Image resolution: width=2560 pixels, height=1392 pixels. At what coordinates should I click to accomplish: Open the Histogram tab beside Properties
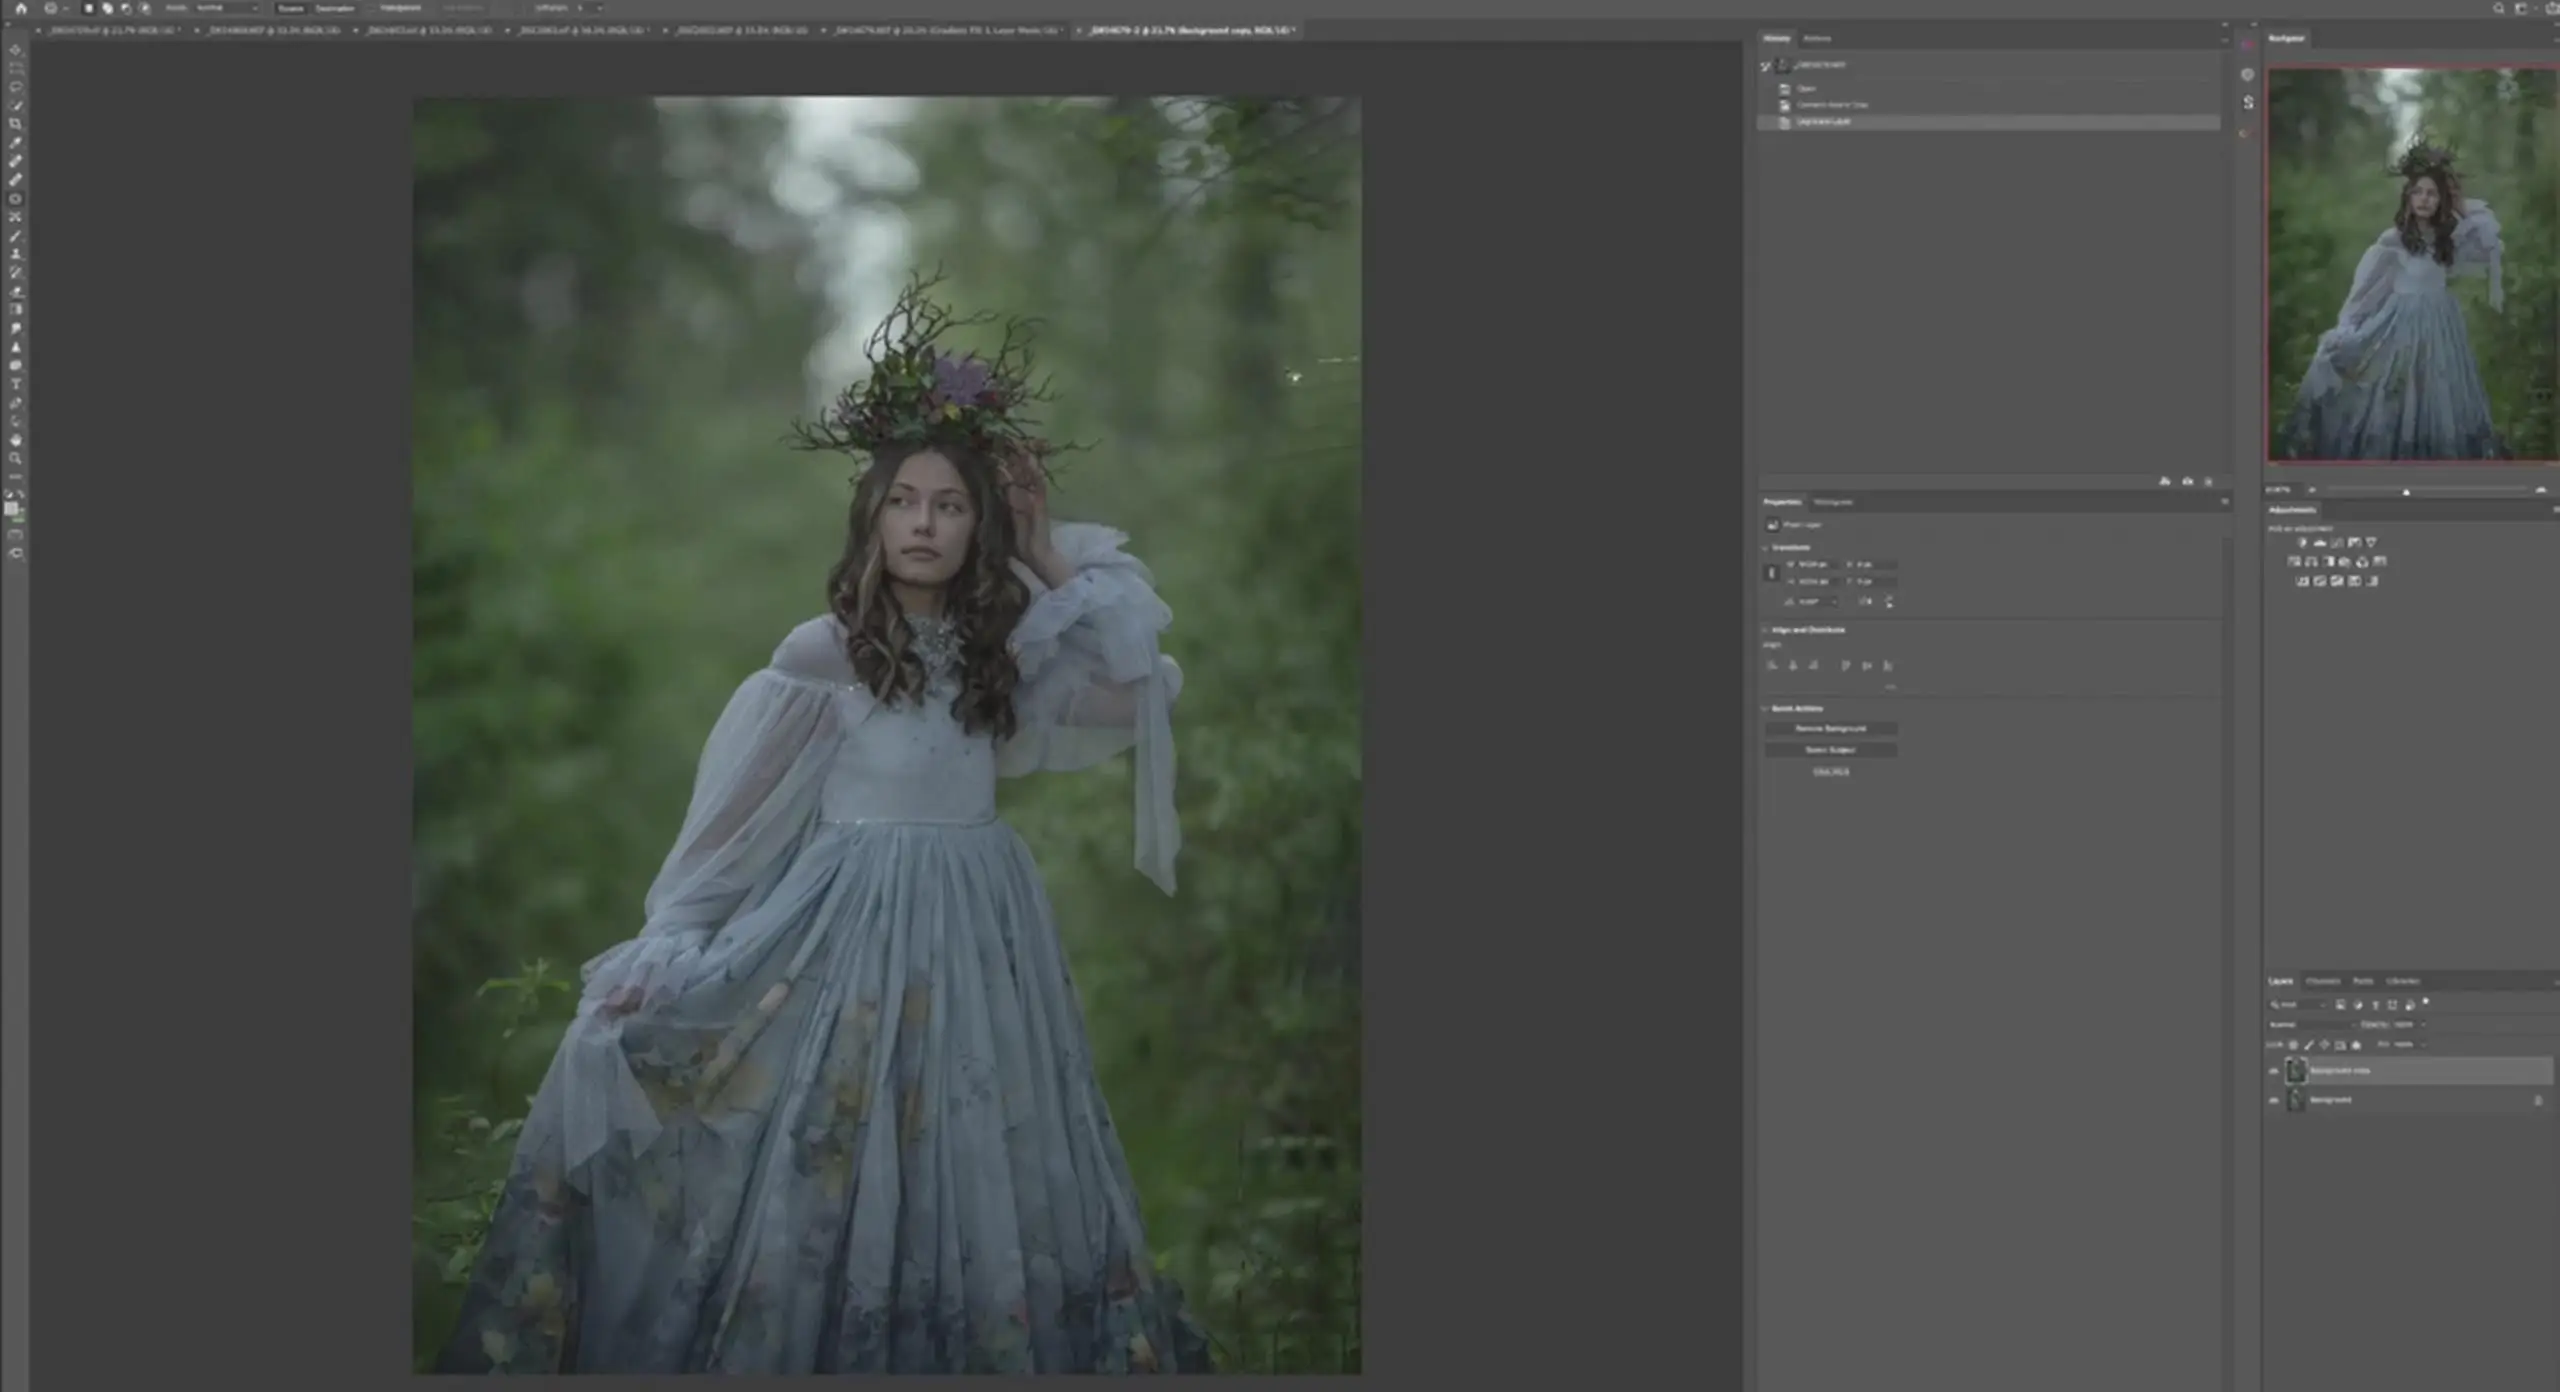click(1833, 502)
